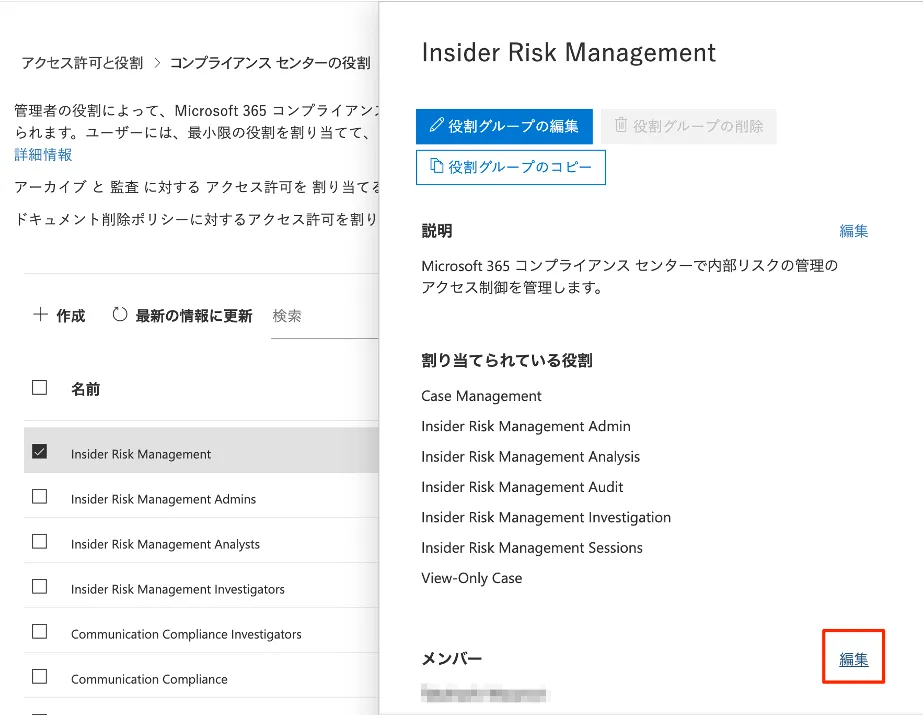Screen dimensions: 924x716
Task: Check the Insider Risk Management Admins checkbox
Action: [x=40, y=497]
